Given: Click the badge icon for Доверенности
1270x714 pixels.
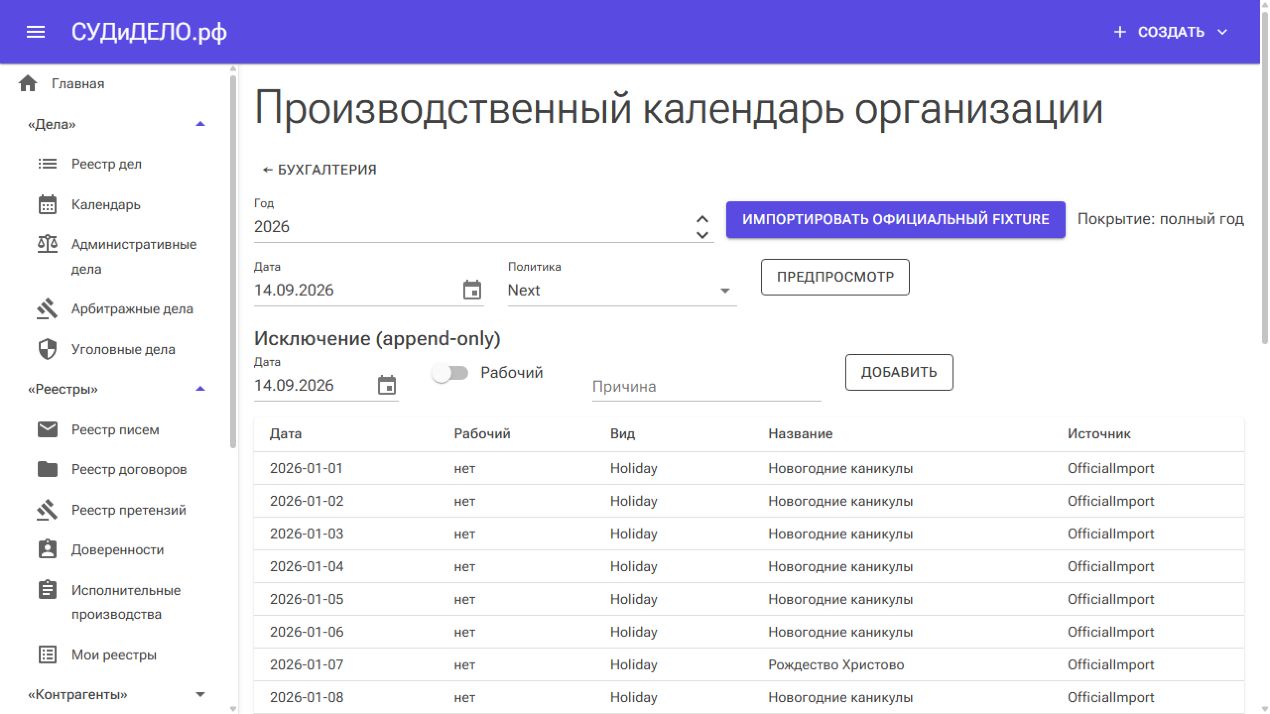Looking at the screenshot, I should pos(47,549).
